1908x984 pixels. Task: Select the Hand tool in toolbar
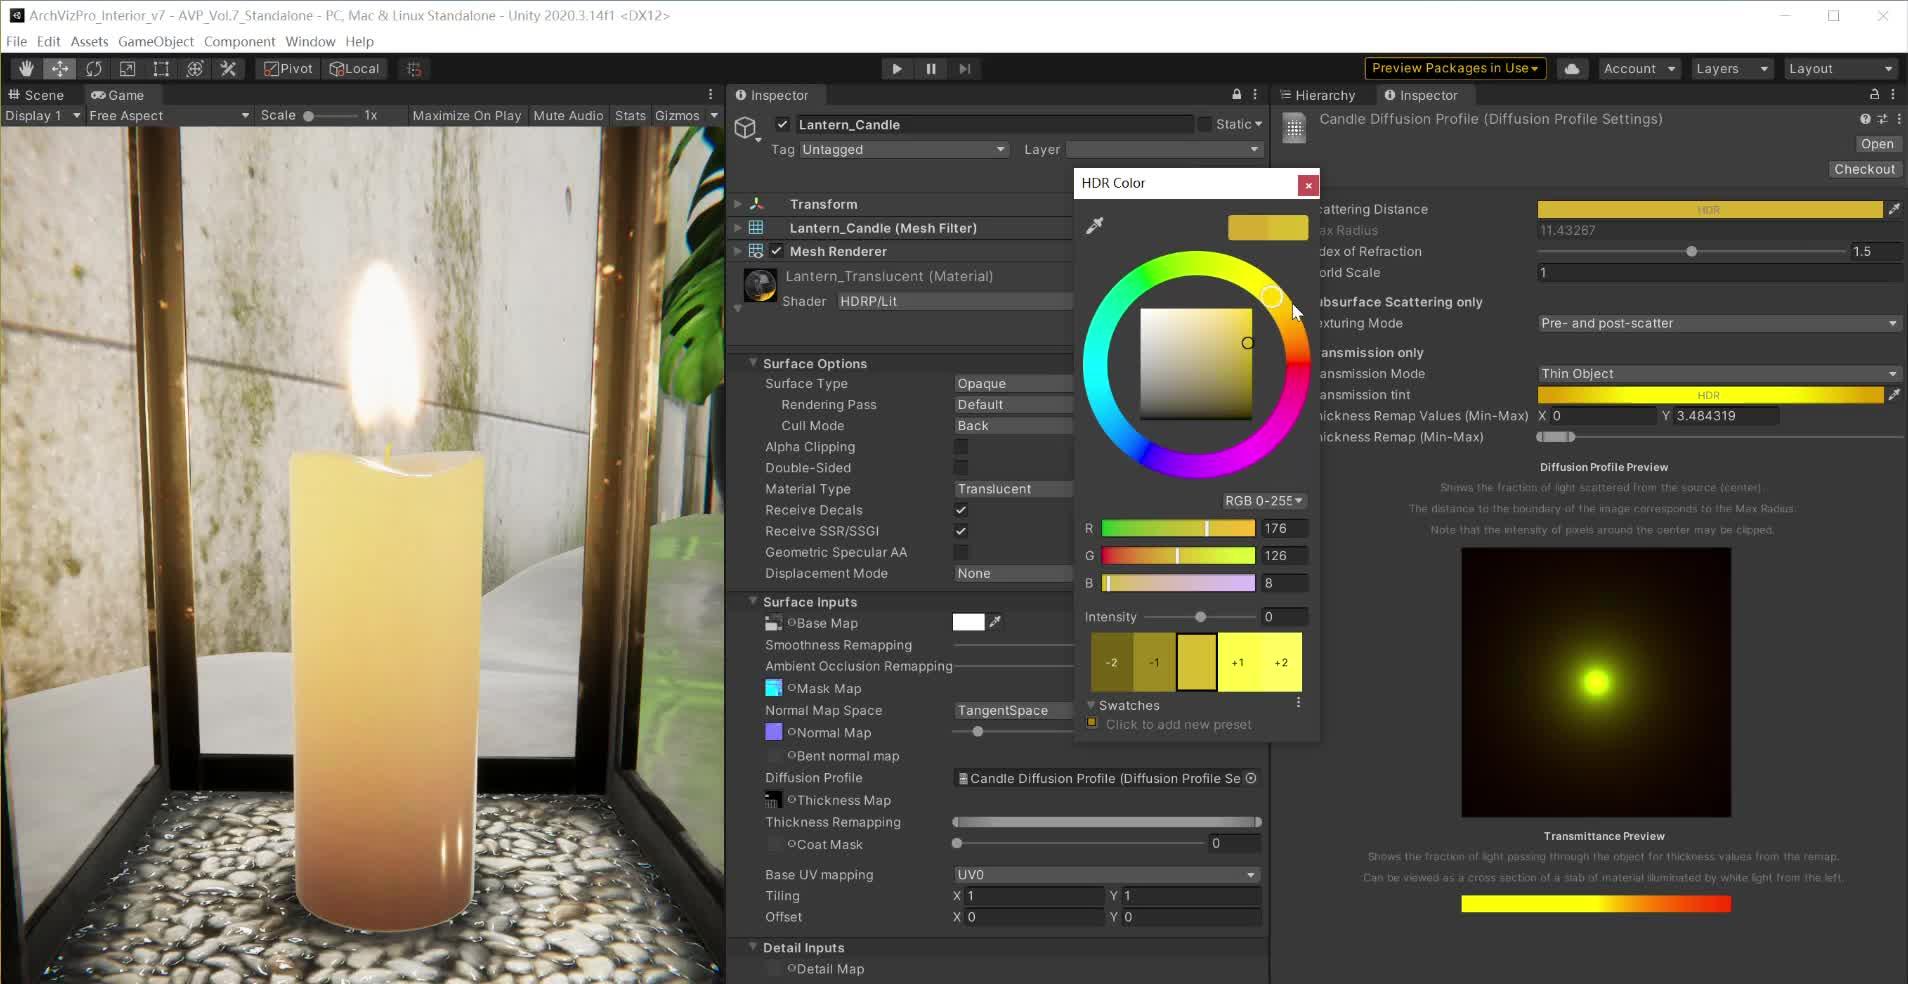point(26,69)
